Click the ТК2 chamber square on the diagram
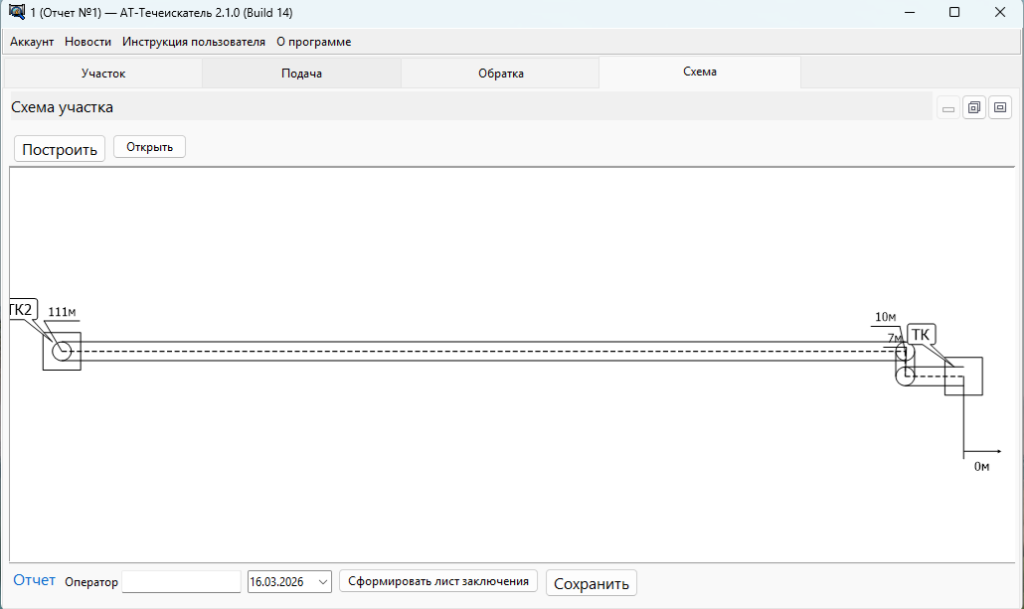 [x=61, y=351]
